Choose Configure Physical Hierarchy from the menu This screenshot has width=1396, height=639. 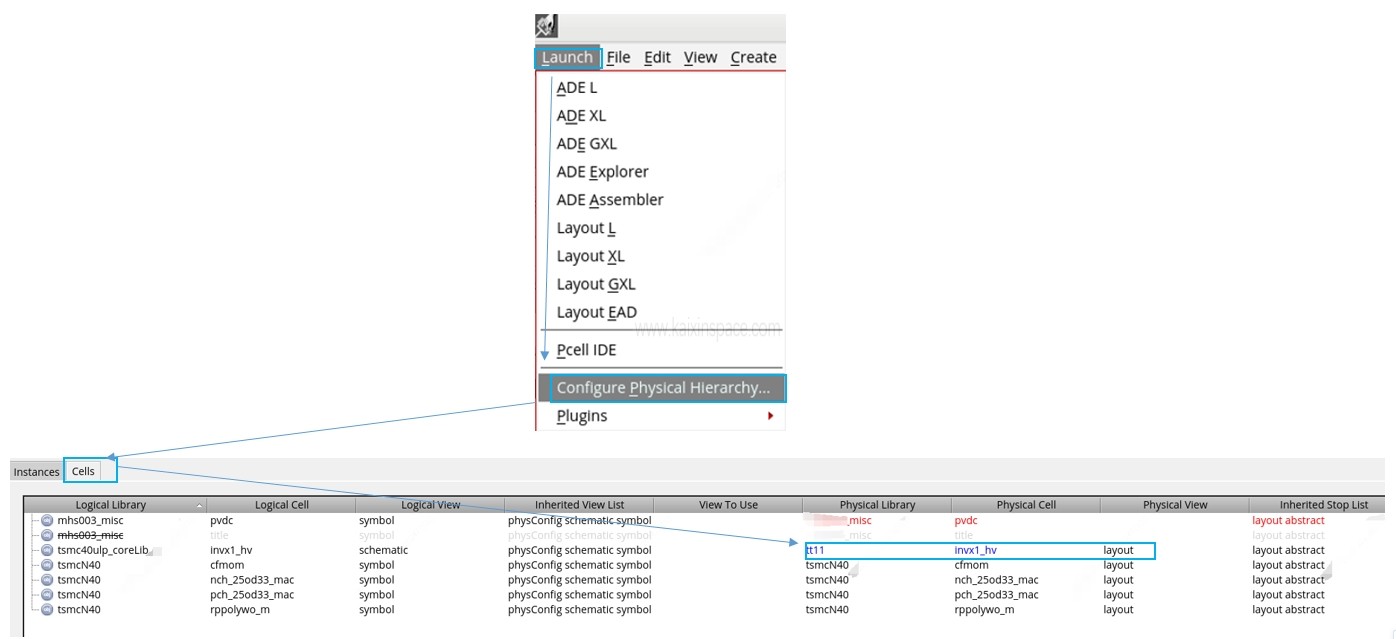tap(663, 388)
